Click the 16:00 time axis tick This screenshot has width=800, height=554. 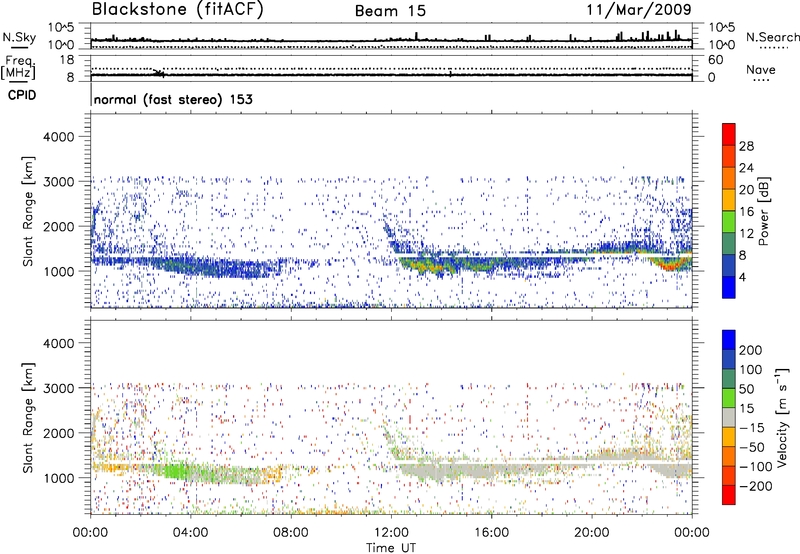click(491, 533)
